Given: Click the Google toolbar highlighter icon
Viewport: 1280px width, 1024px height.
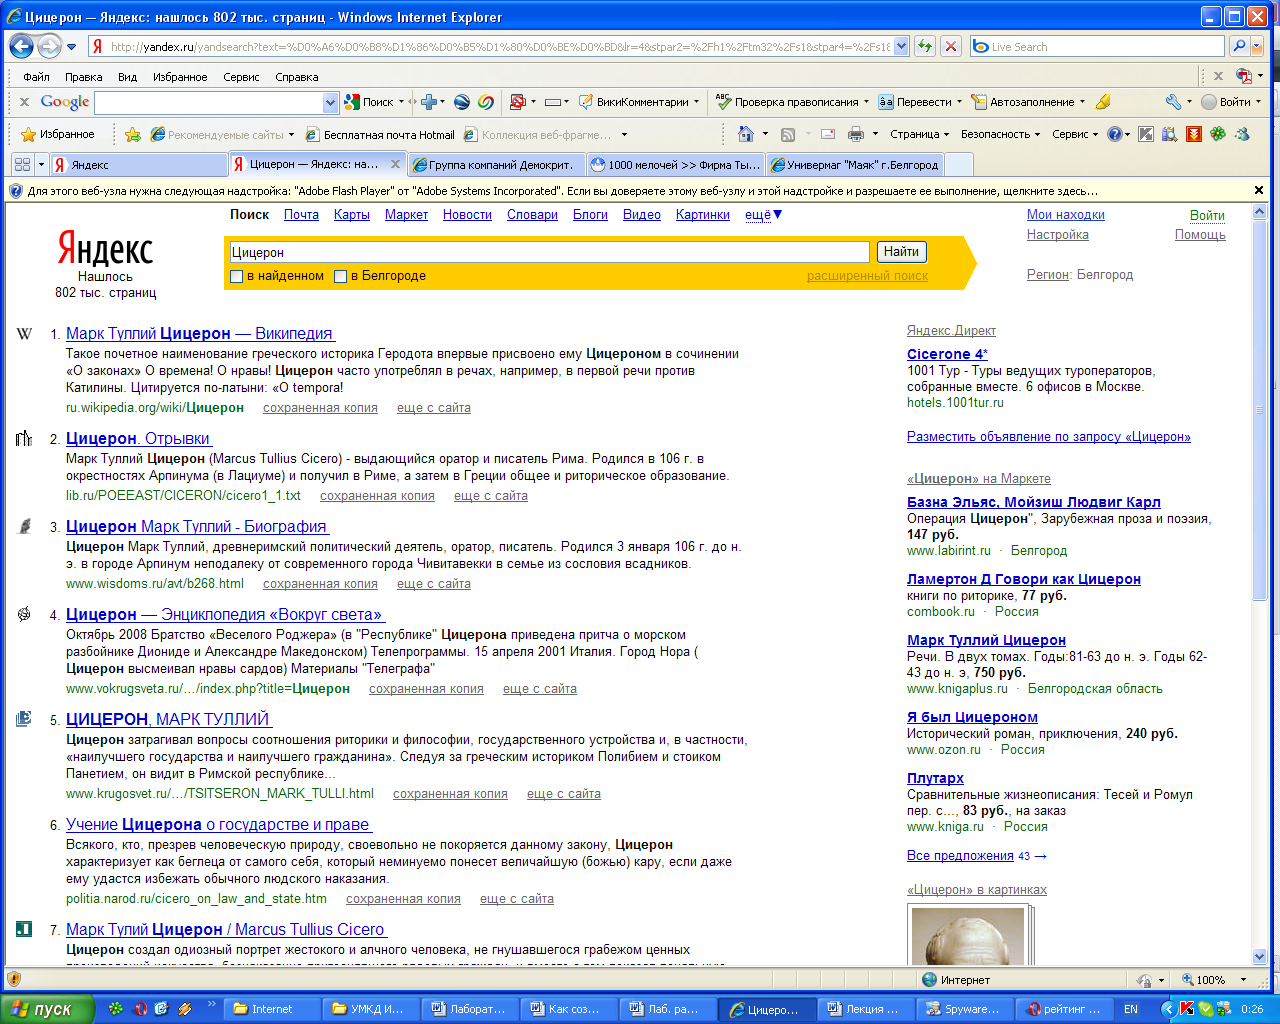Looking at the screenshot, I should pos(1103,102).
